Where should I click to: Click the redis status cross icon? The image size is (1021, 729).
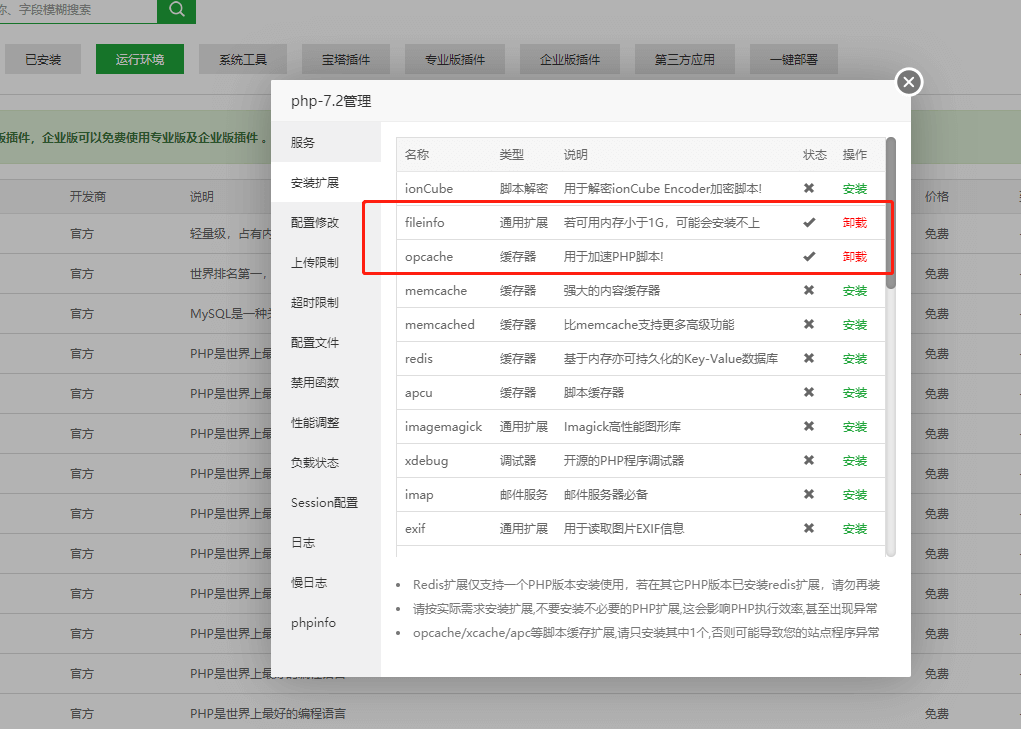point(809,358)
